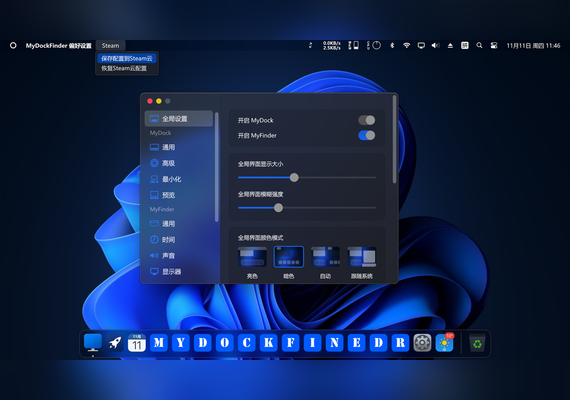The image size is (570, 400).
Task: Click the letter Y icon in the dock
Action: [x=181, y=343]
